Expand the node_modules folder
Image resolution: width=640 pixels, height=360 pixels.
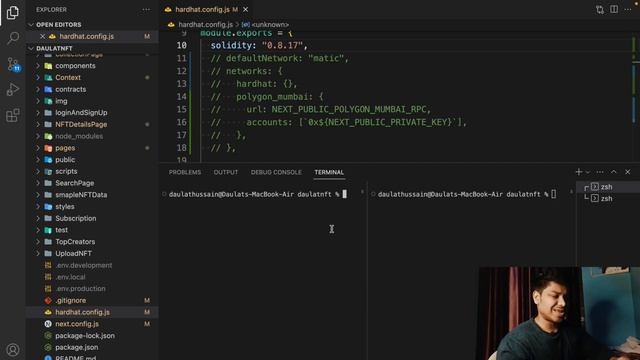(38, 136)
